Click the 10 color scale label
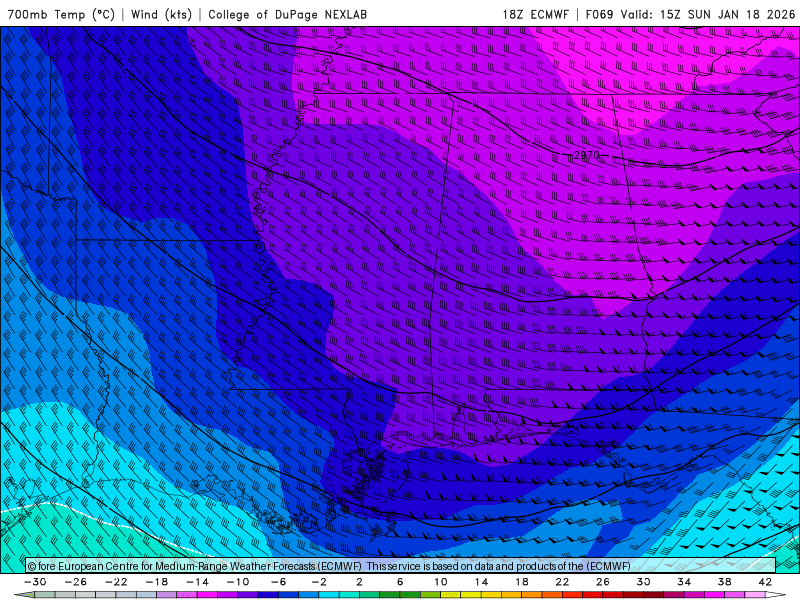Viewport: 800px width, 600px height. 440,582
